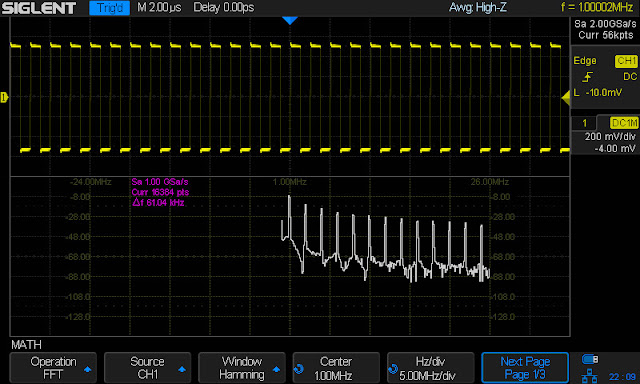This screenshot has height=384, width=640.
Task: Click the blue trigger position marker
Action: pyautogui.click(x=290, y=21)
